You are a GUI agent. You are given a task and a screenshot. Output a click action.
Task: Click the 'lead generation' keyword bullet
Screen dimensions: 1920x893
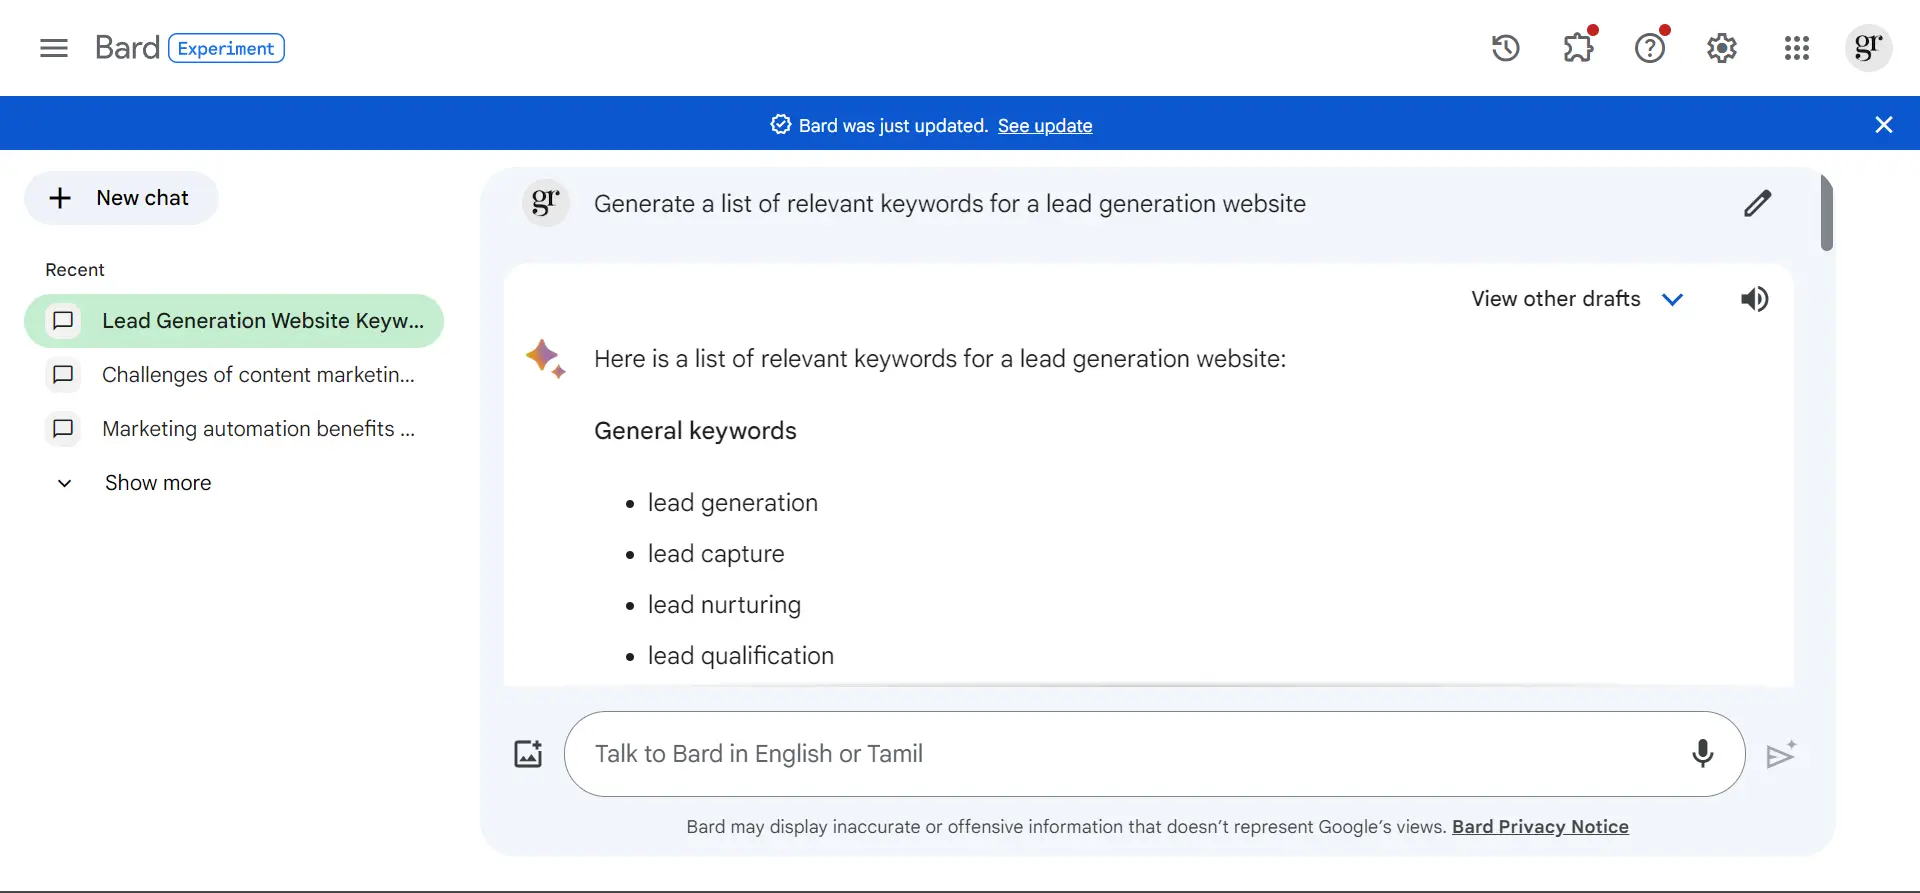click(x=732, y=503)
